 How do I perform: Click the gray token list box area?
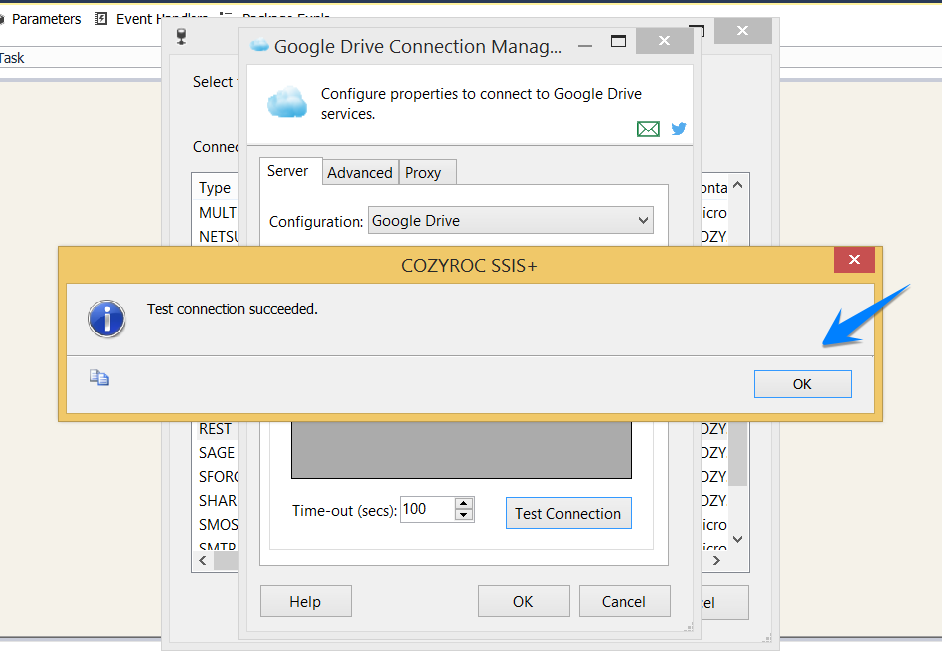coord(461,449)
